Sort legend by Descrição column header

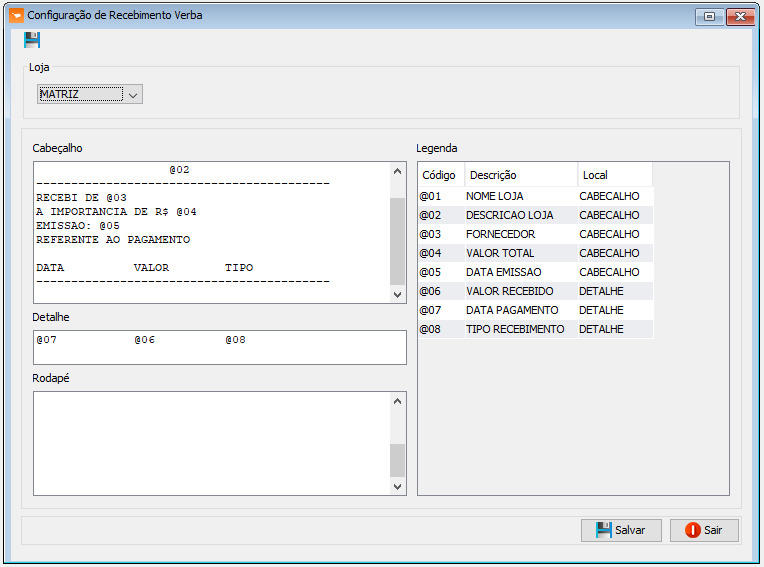tap(520, 175)
